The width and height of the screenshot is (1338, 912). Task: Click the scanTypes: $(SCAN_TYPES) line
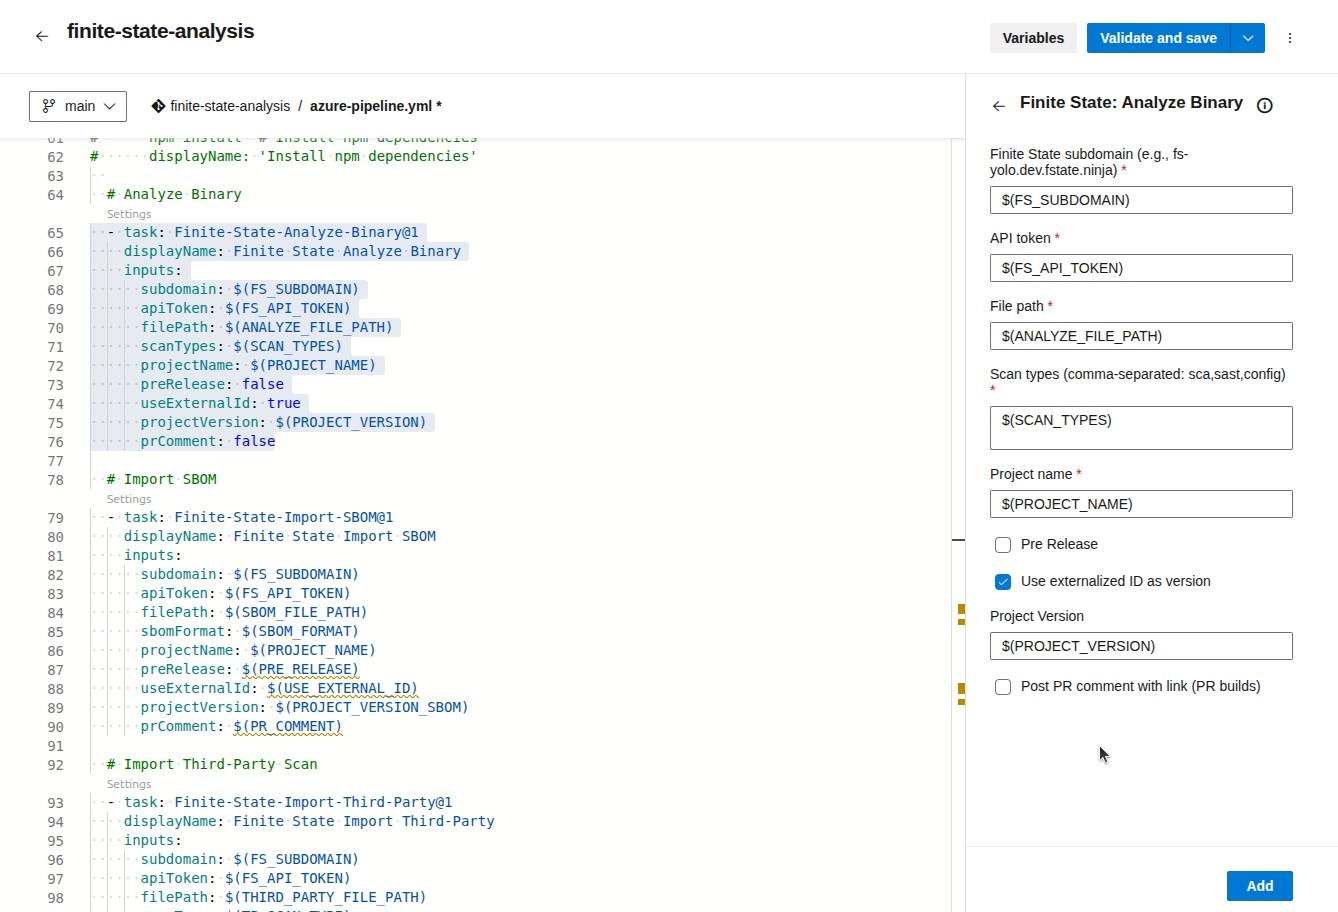coord(241,346)
